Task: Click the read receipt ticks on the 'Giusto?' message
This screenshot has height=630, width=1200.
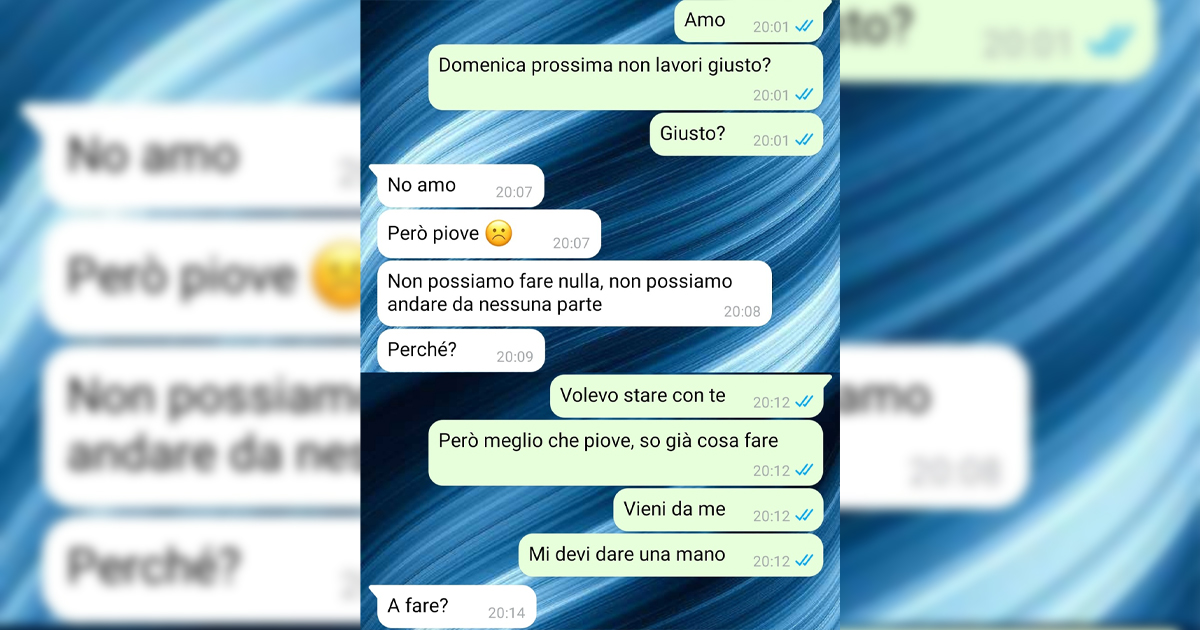Action: coord(805,140)
